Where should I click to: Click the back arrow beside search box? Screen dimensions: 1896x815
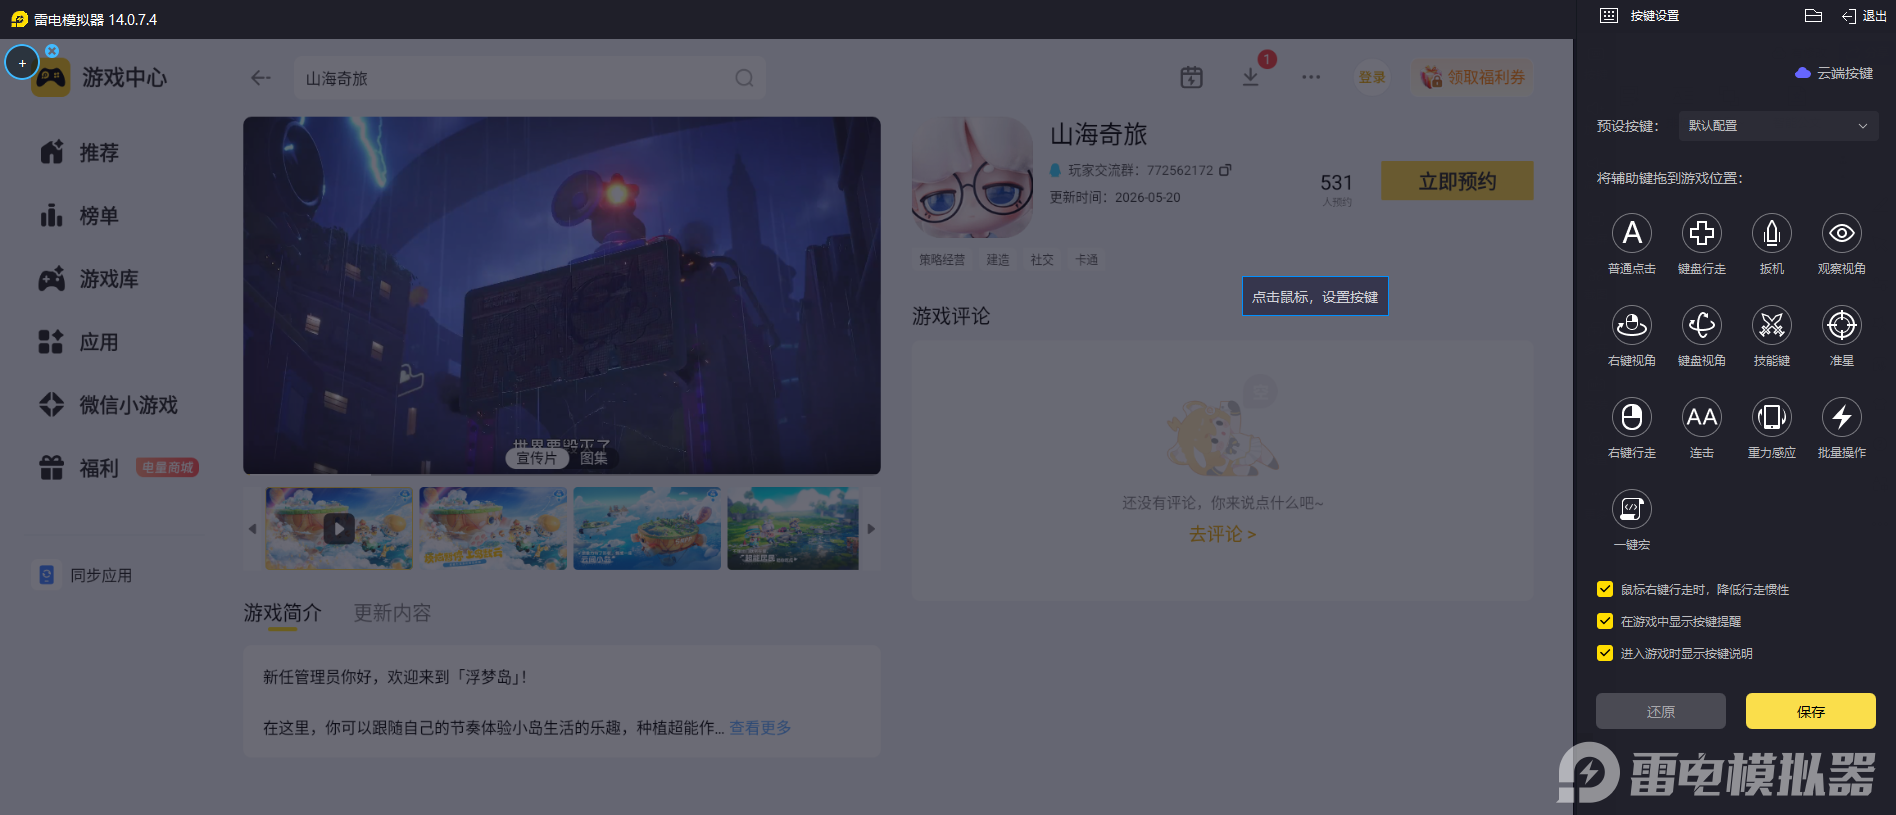coord(261,78)
